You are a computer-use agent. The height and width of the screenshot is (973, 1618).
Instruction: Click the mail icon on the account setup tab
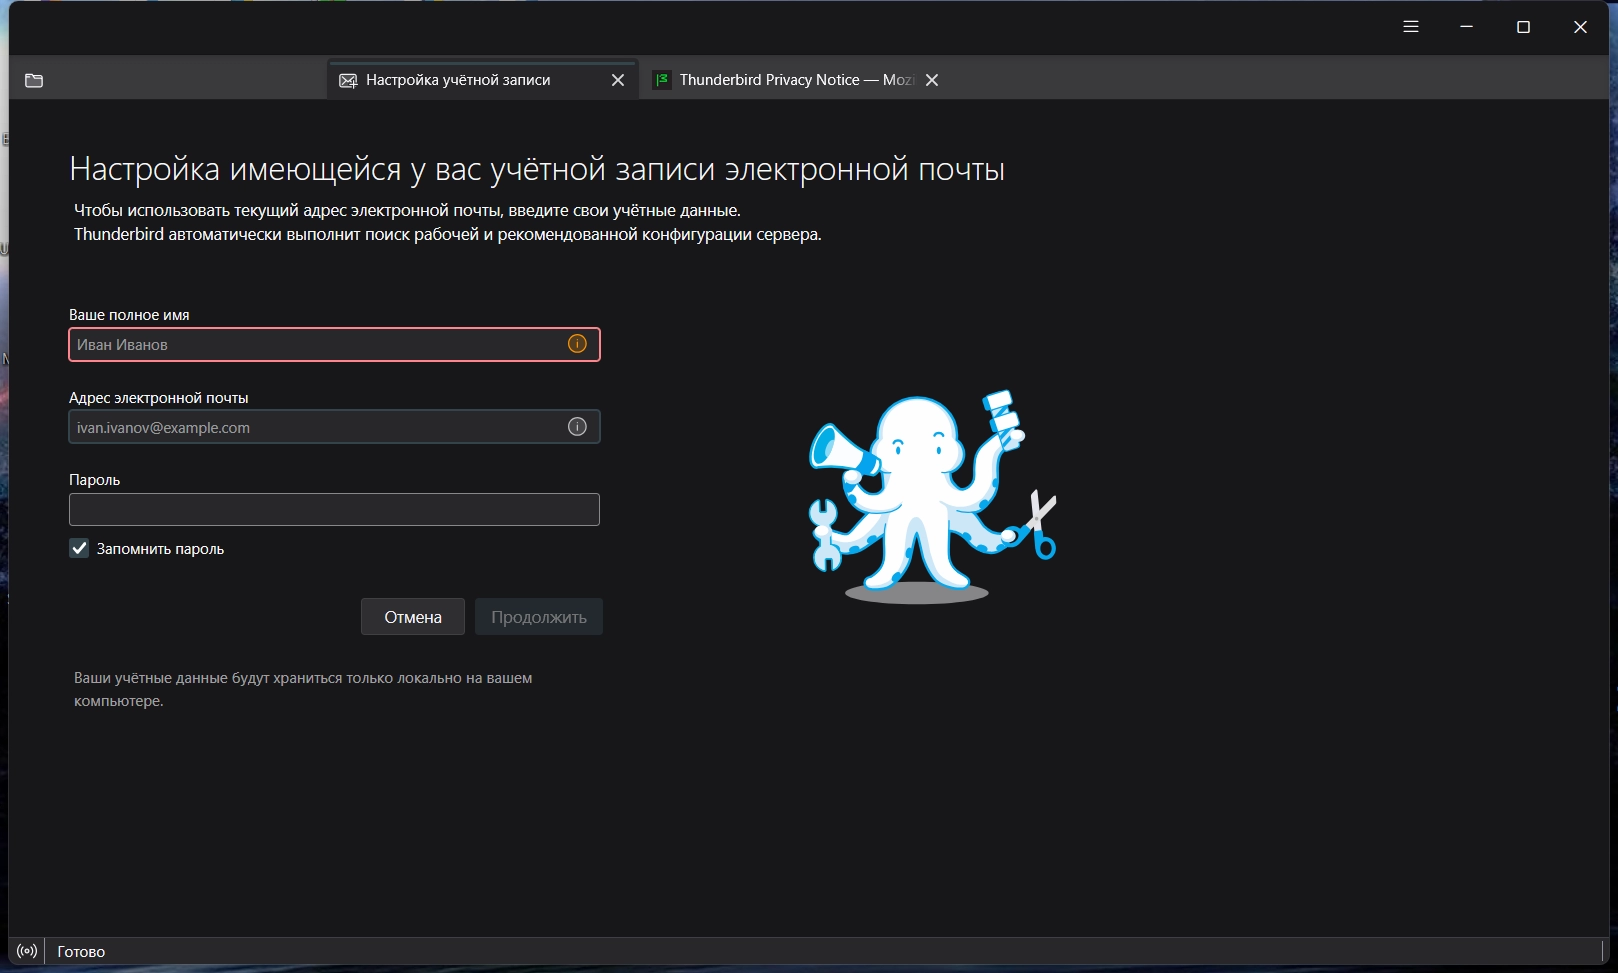348,80
